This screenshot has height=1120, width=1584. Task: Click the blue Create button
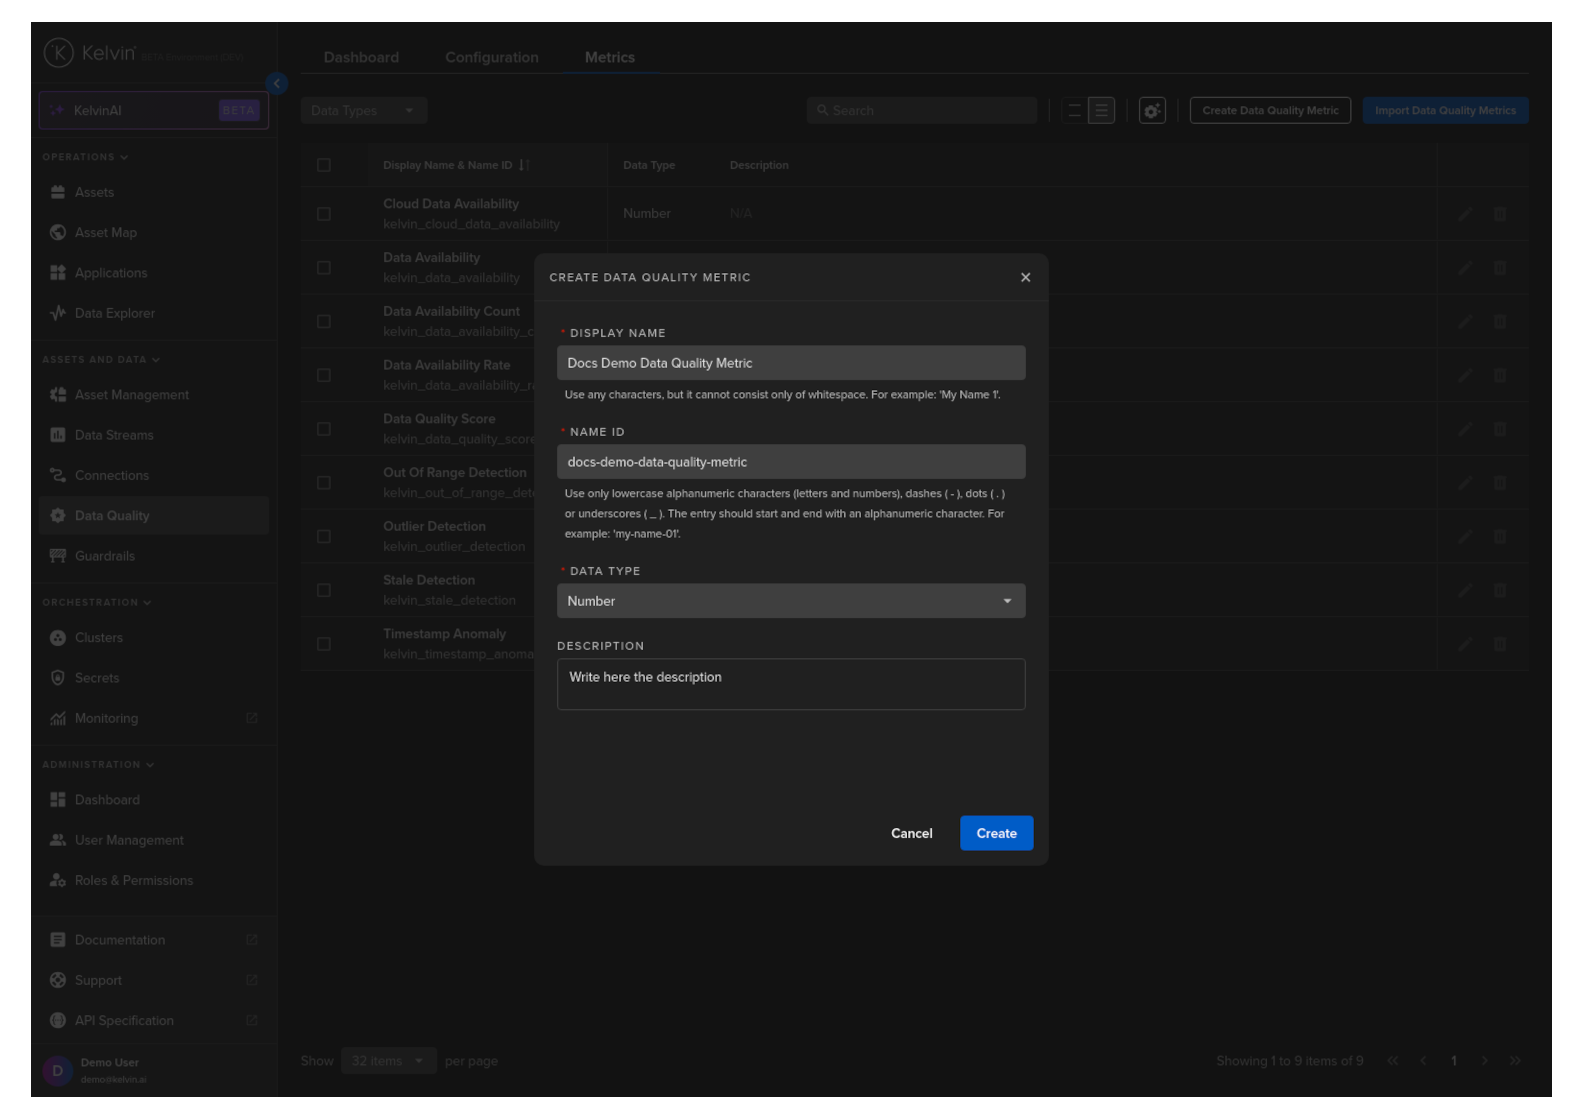(x=996, y=833)
